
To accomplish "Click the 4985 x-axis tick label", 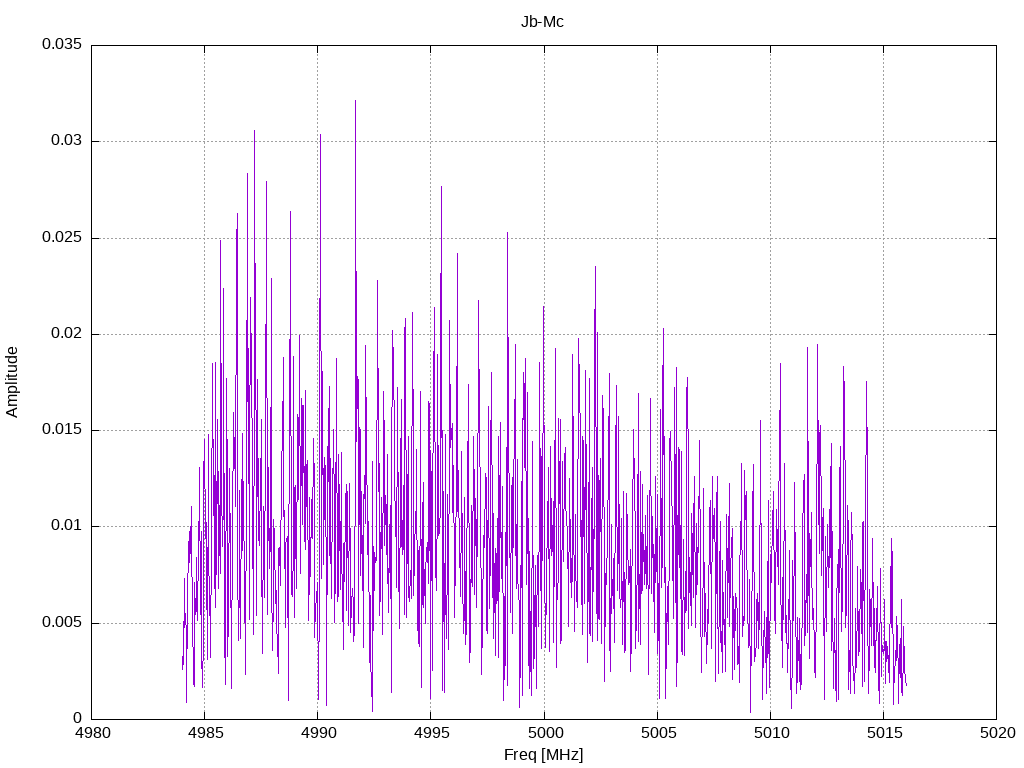I will [205, 733].
